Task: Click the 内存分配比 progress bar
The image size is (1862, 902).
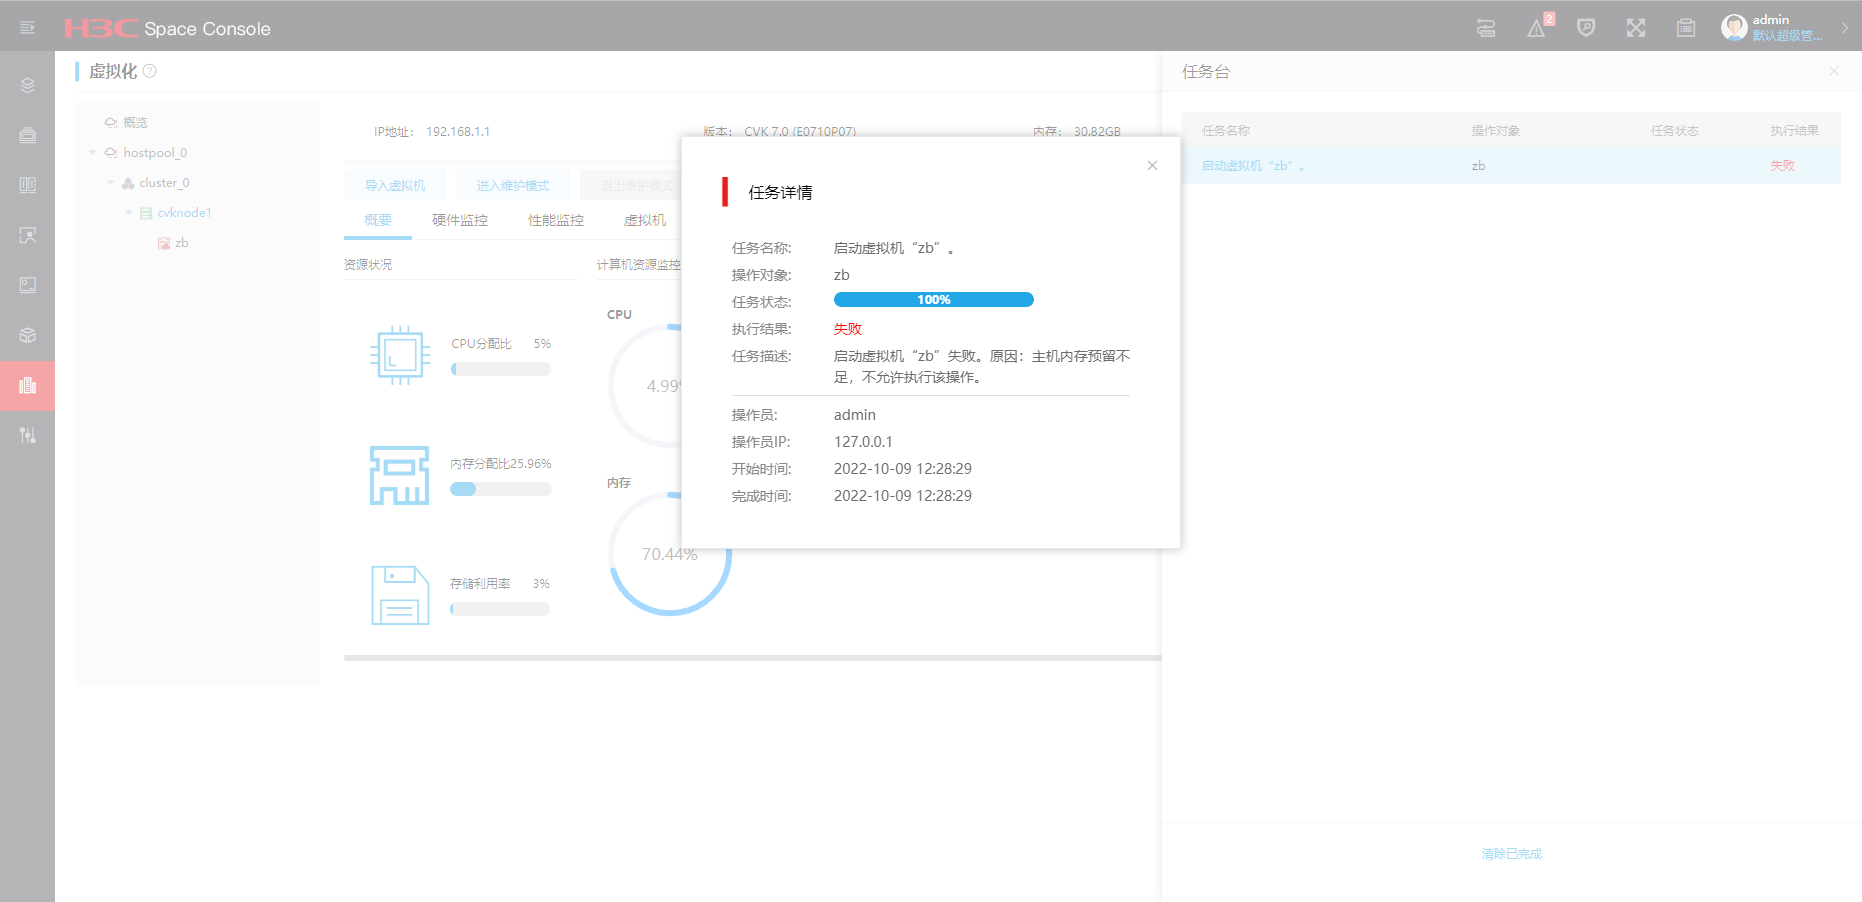Action: point(501,489)
